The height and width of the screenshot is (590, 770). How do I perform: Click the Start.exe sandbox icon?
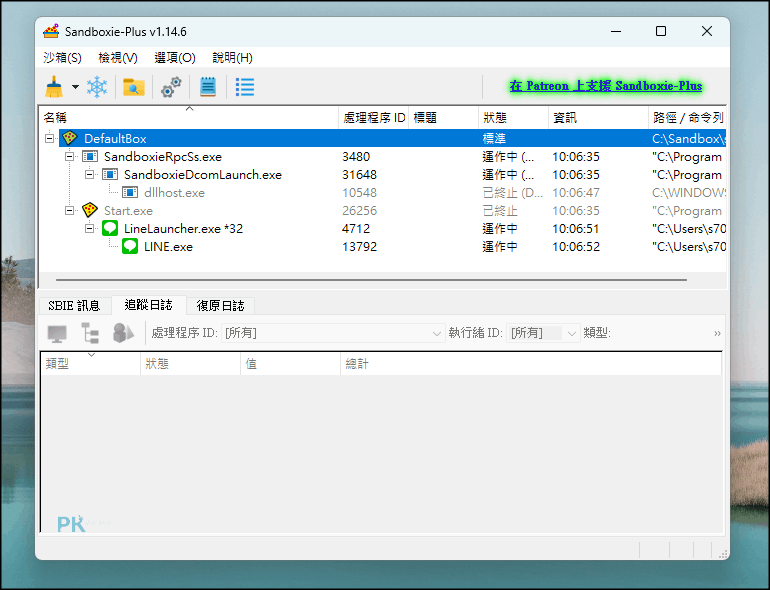[x=90, y=210]
